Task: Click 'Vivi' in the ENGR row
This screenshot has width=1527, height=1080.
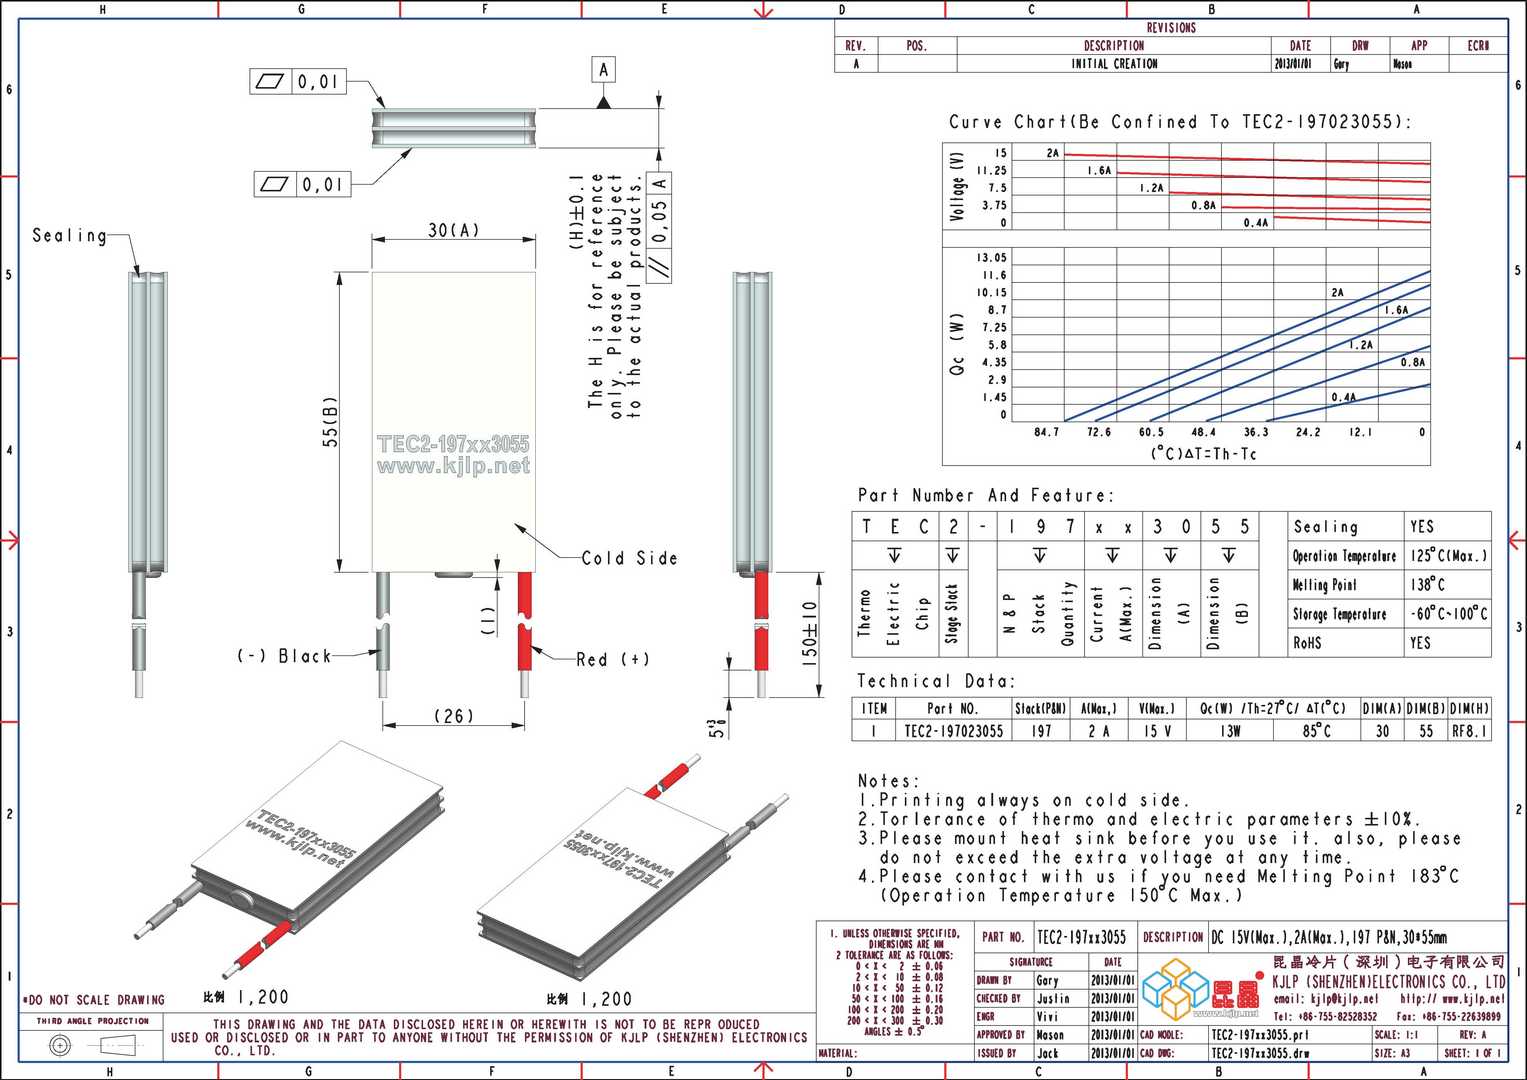Action: (x=1046, y=1016)
